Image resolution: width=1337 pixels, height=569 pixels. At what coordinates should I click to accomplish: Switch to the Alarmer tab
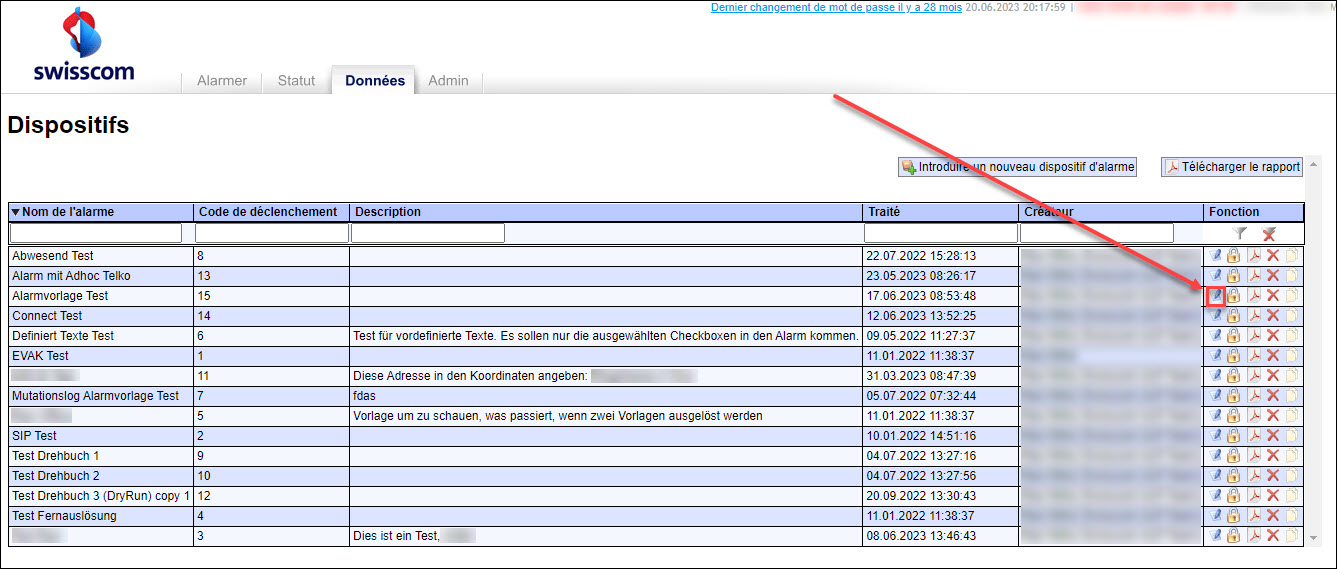tap(222, 81)
